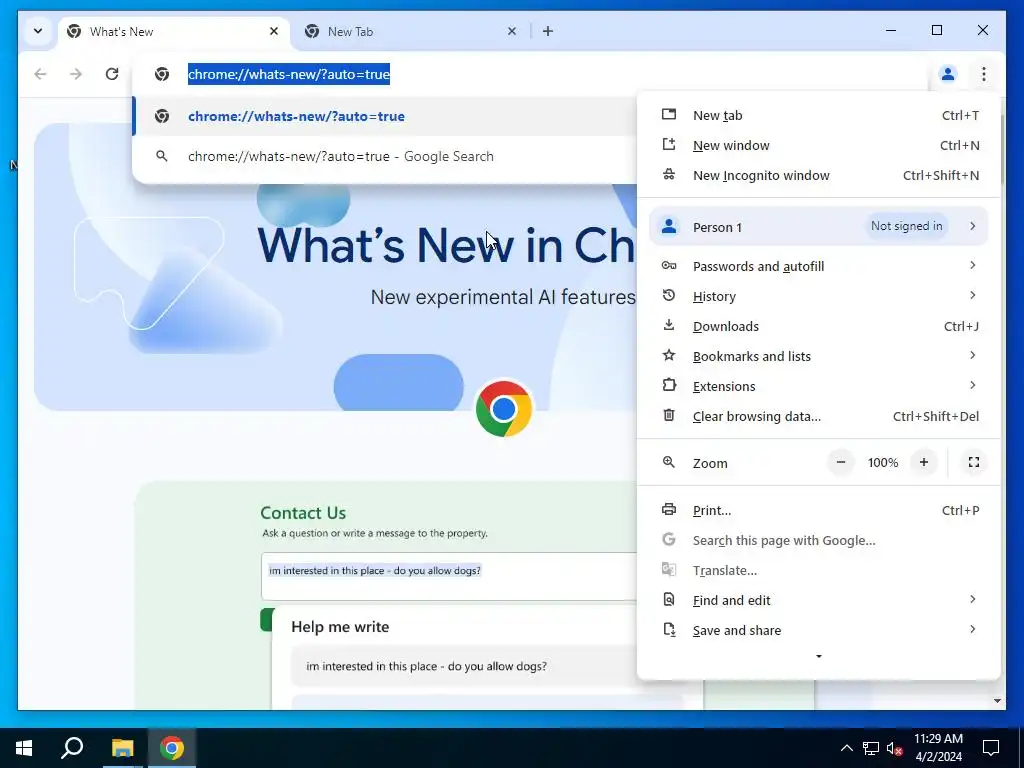Expand the History submenu
The width and height of the screenshot is (1024, 768).
pos(819,296)
